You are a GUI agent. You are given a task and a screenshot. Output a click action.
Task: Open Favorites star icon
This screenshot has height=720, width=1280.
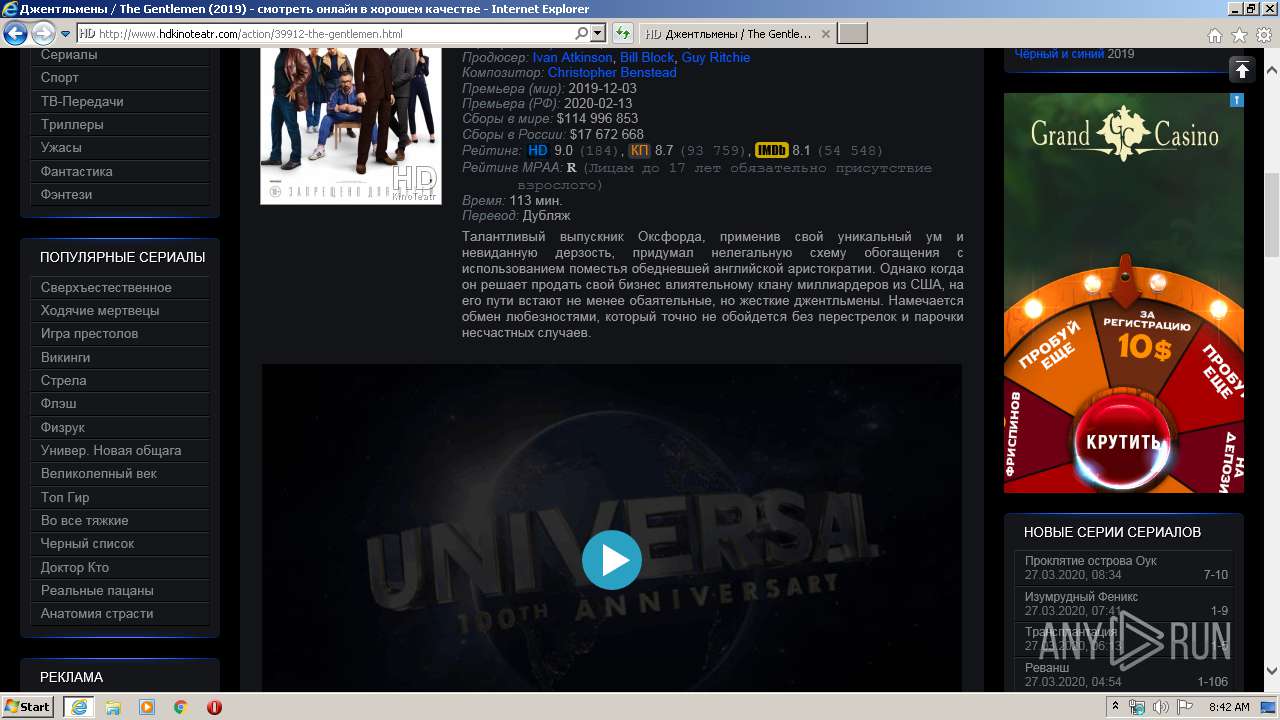point(1239,35)
